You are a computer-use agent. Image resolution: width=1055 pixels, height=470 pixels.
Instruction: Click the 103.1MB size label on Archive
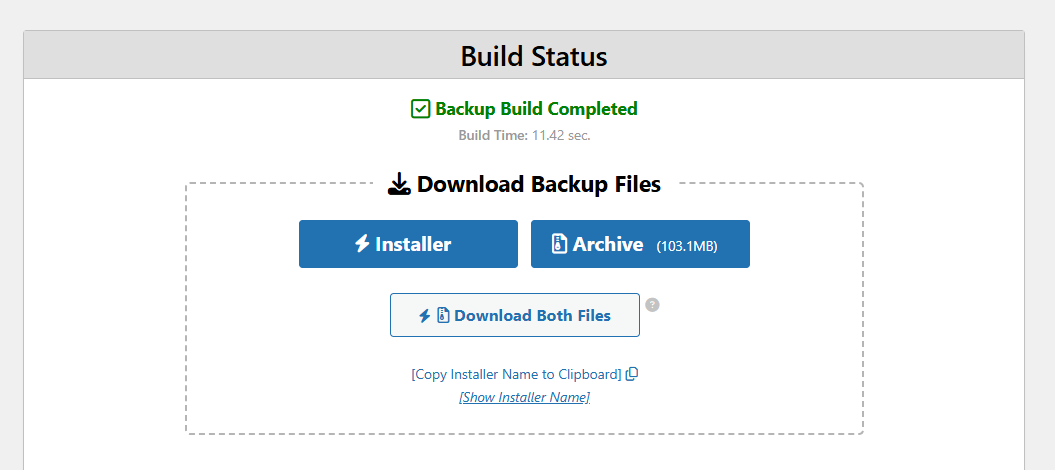click(x=687, y=246)
